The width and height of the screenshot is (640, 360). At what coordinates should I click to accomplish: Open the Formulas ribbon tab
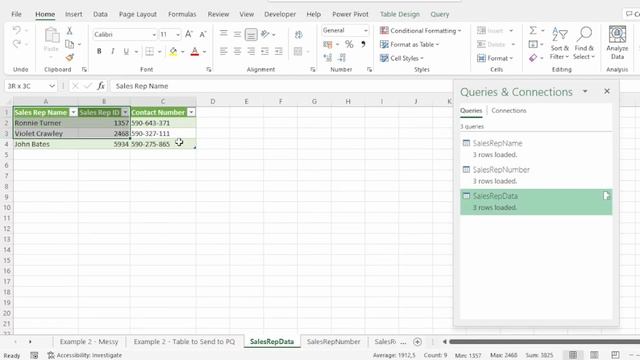[x=182, y=14]
